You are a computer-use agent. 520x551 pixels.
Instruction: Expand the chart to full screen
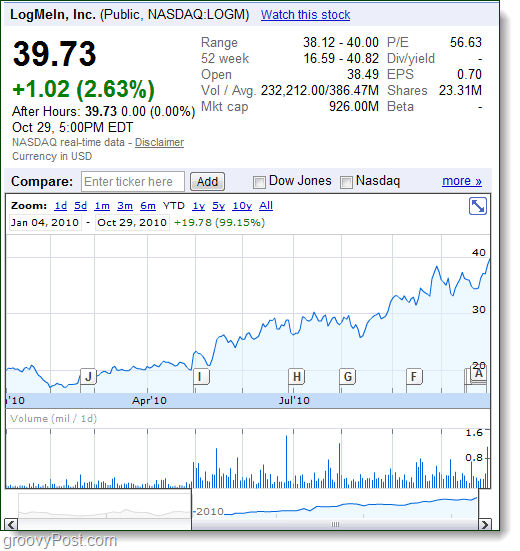[477, 206]
